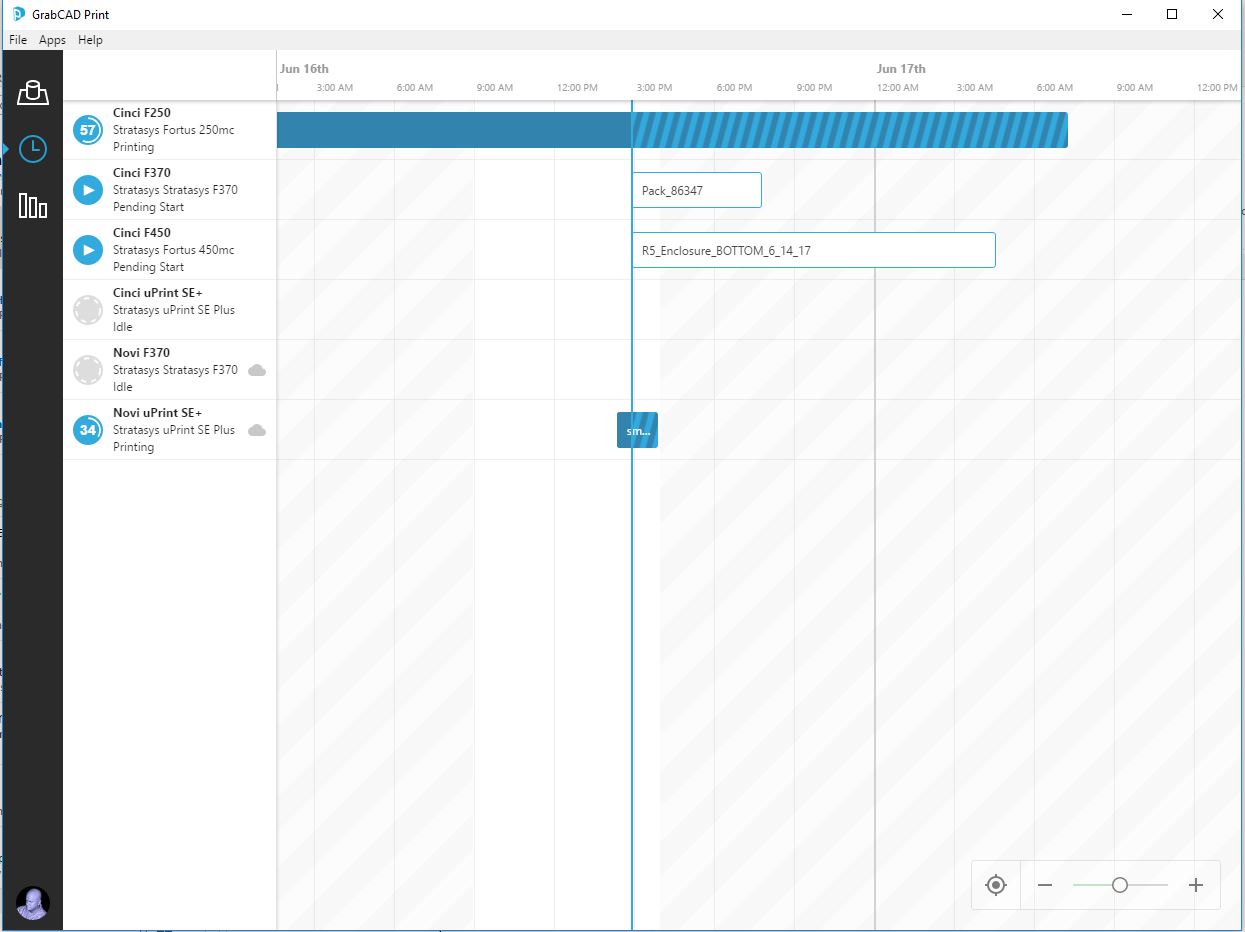Click the Jun 16th date header
Image resolution: width=1245 pixels, height=932 pixels.
304,69
